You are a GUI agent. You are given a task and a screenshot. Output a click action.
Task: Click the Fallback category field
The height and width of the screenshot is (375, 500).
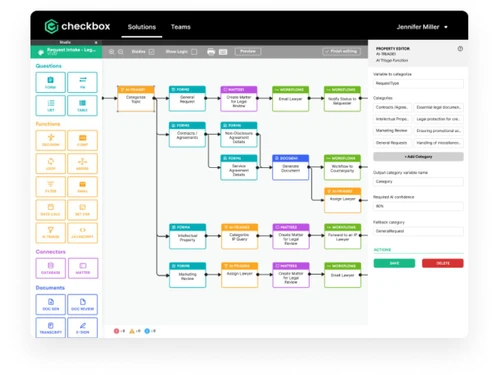coord(418,231)
